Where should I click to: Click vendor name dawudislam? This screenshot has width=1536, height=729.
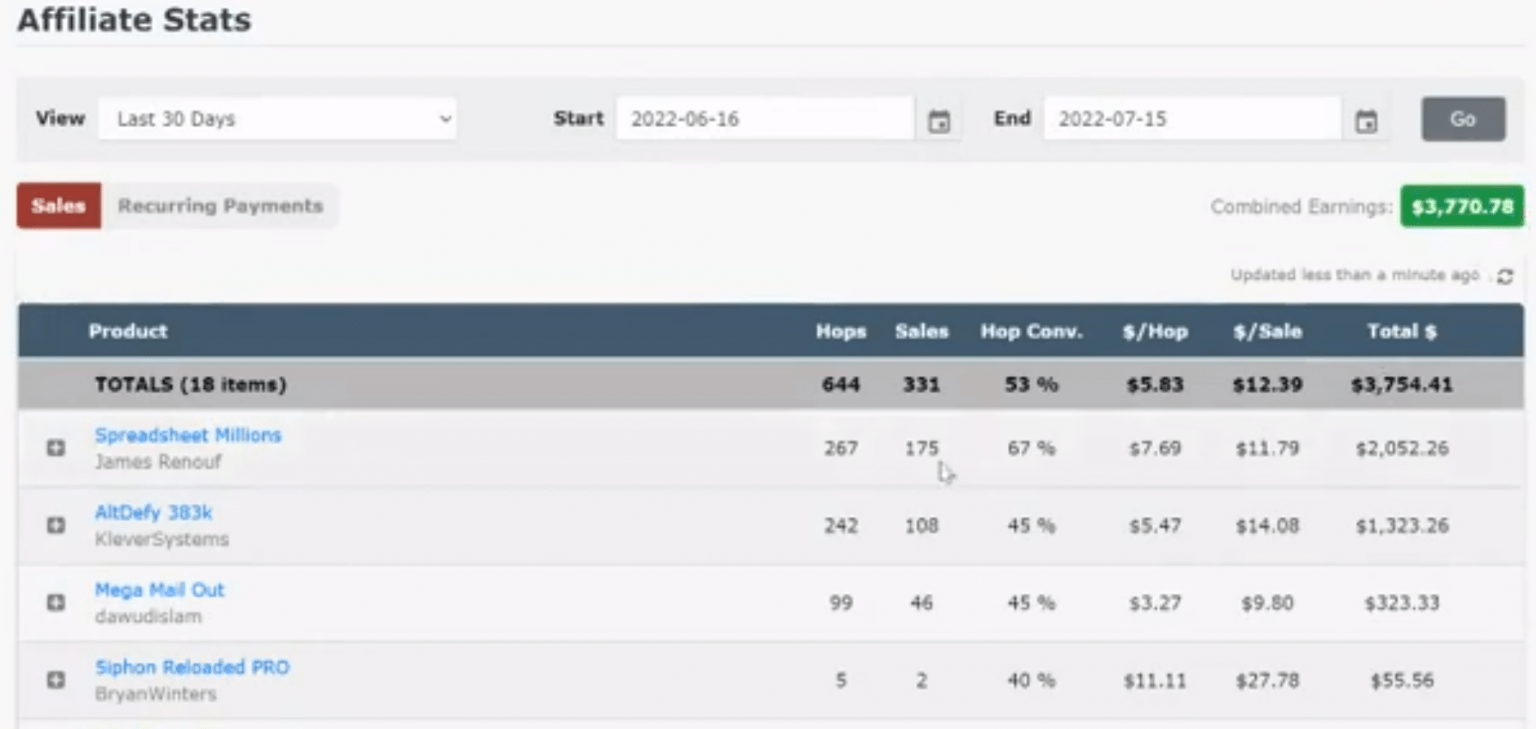coord(148,616)
